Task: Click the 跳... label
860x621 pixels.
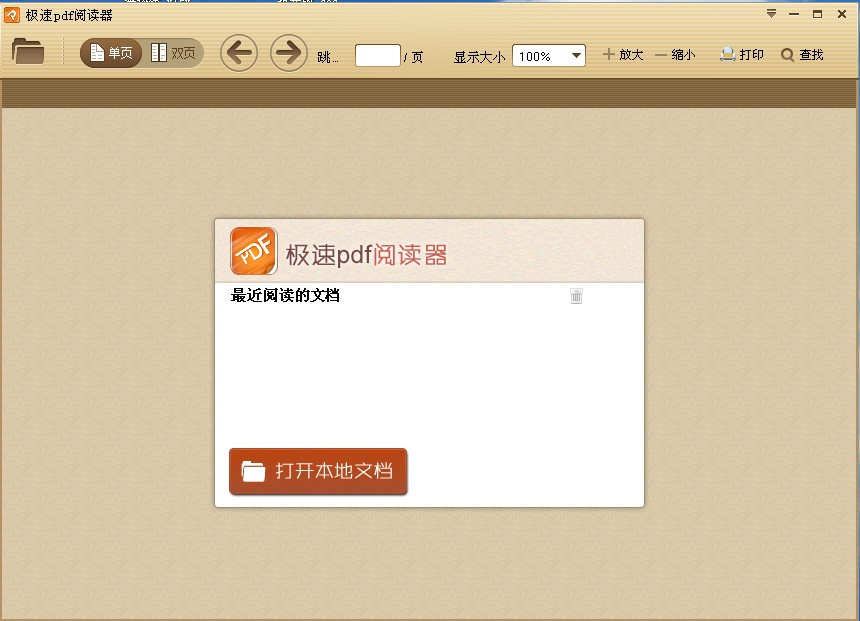Action: click(x=327, y=57)
